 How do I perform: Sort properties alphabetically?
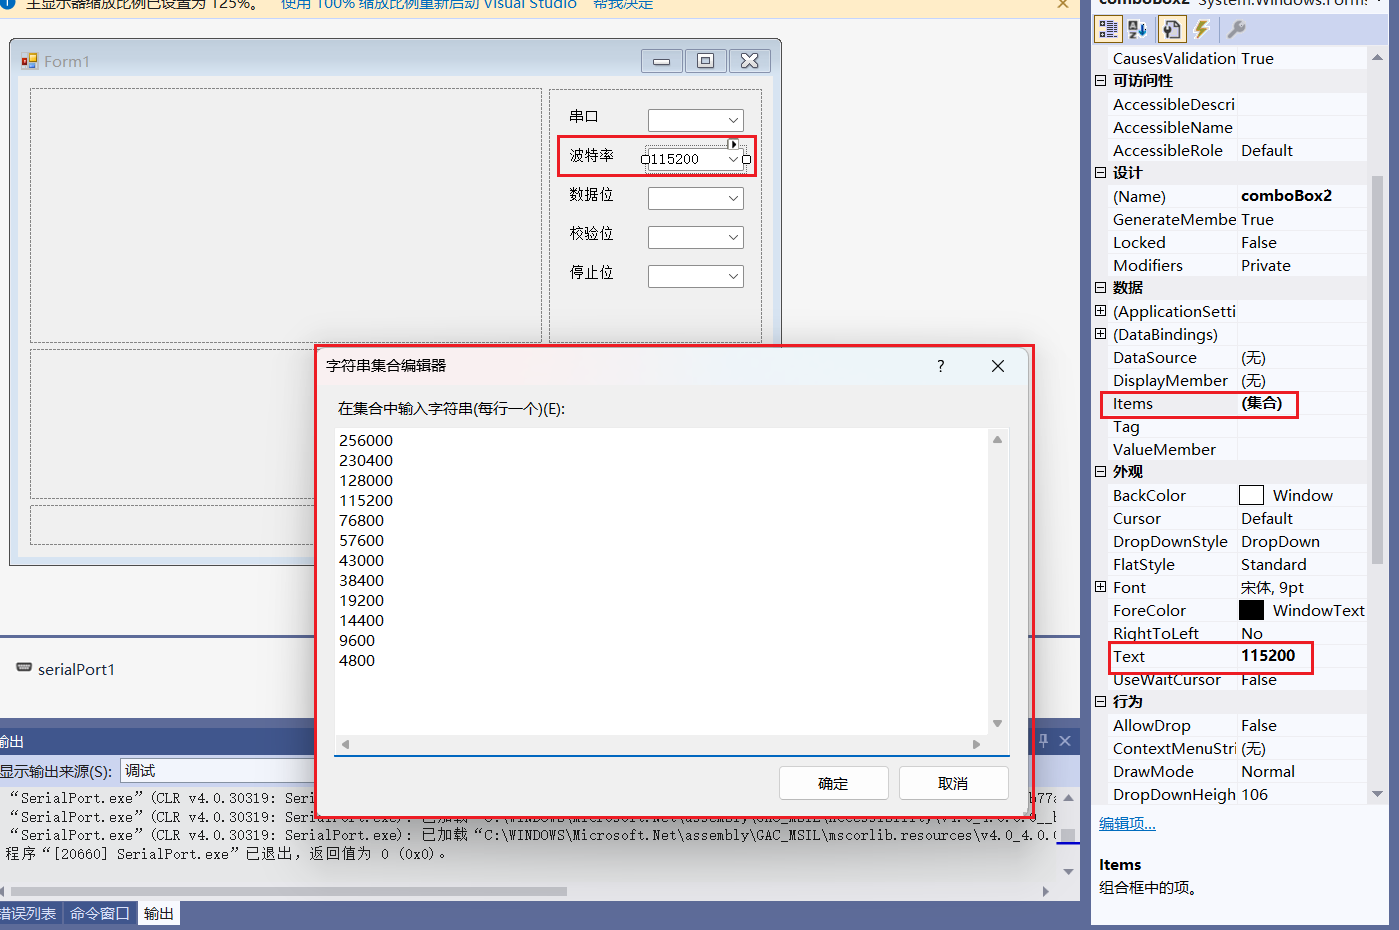[x=1138, y=29]
